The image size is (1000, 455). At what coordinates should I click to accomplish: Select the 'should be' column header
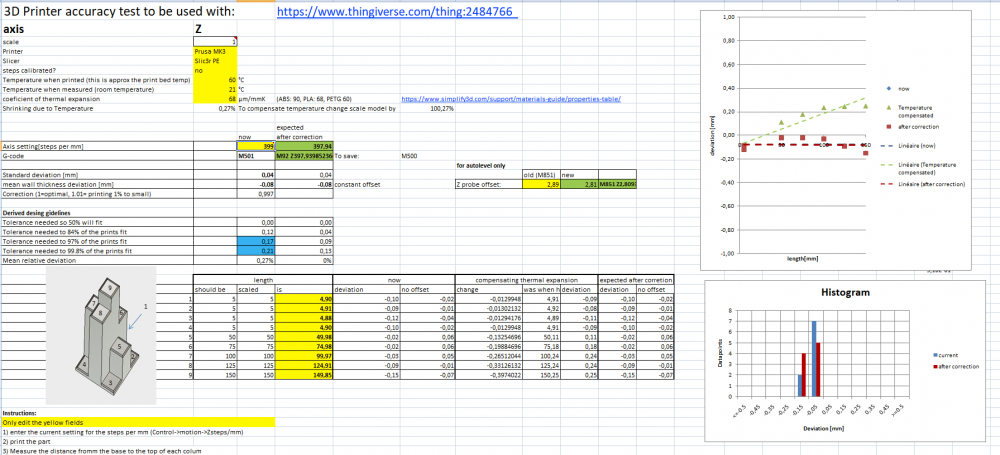click(x=215, y=288)
